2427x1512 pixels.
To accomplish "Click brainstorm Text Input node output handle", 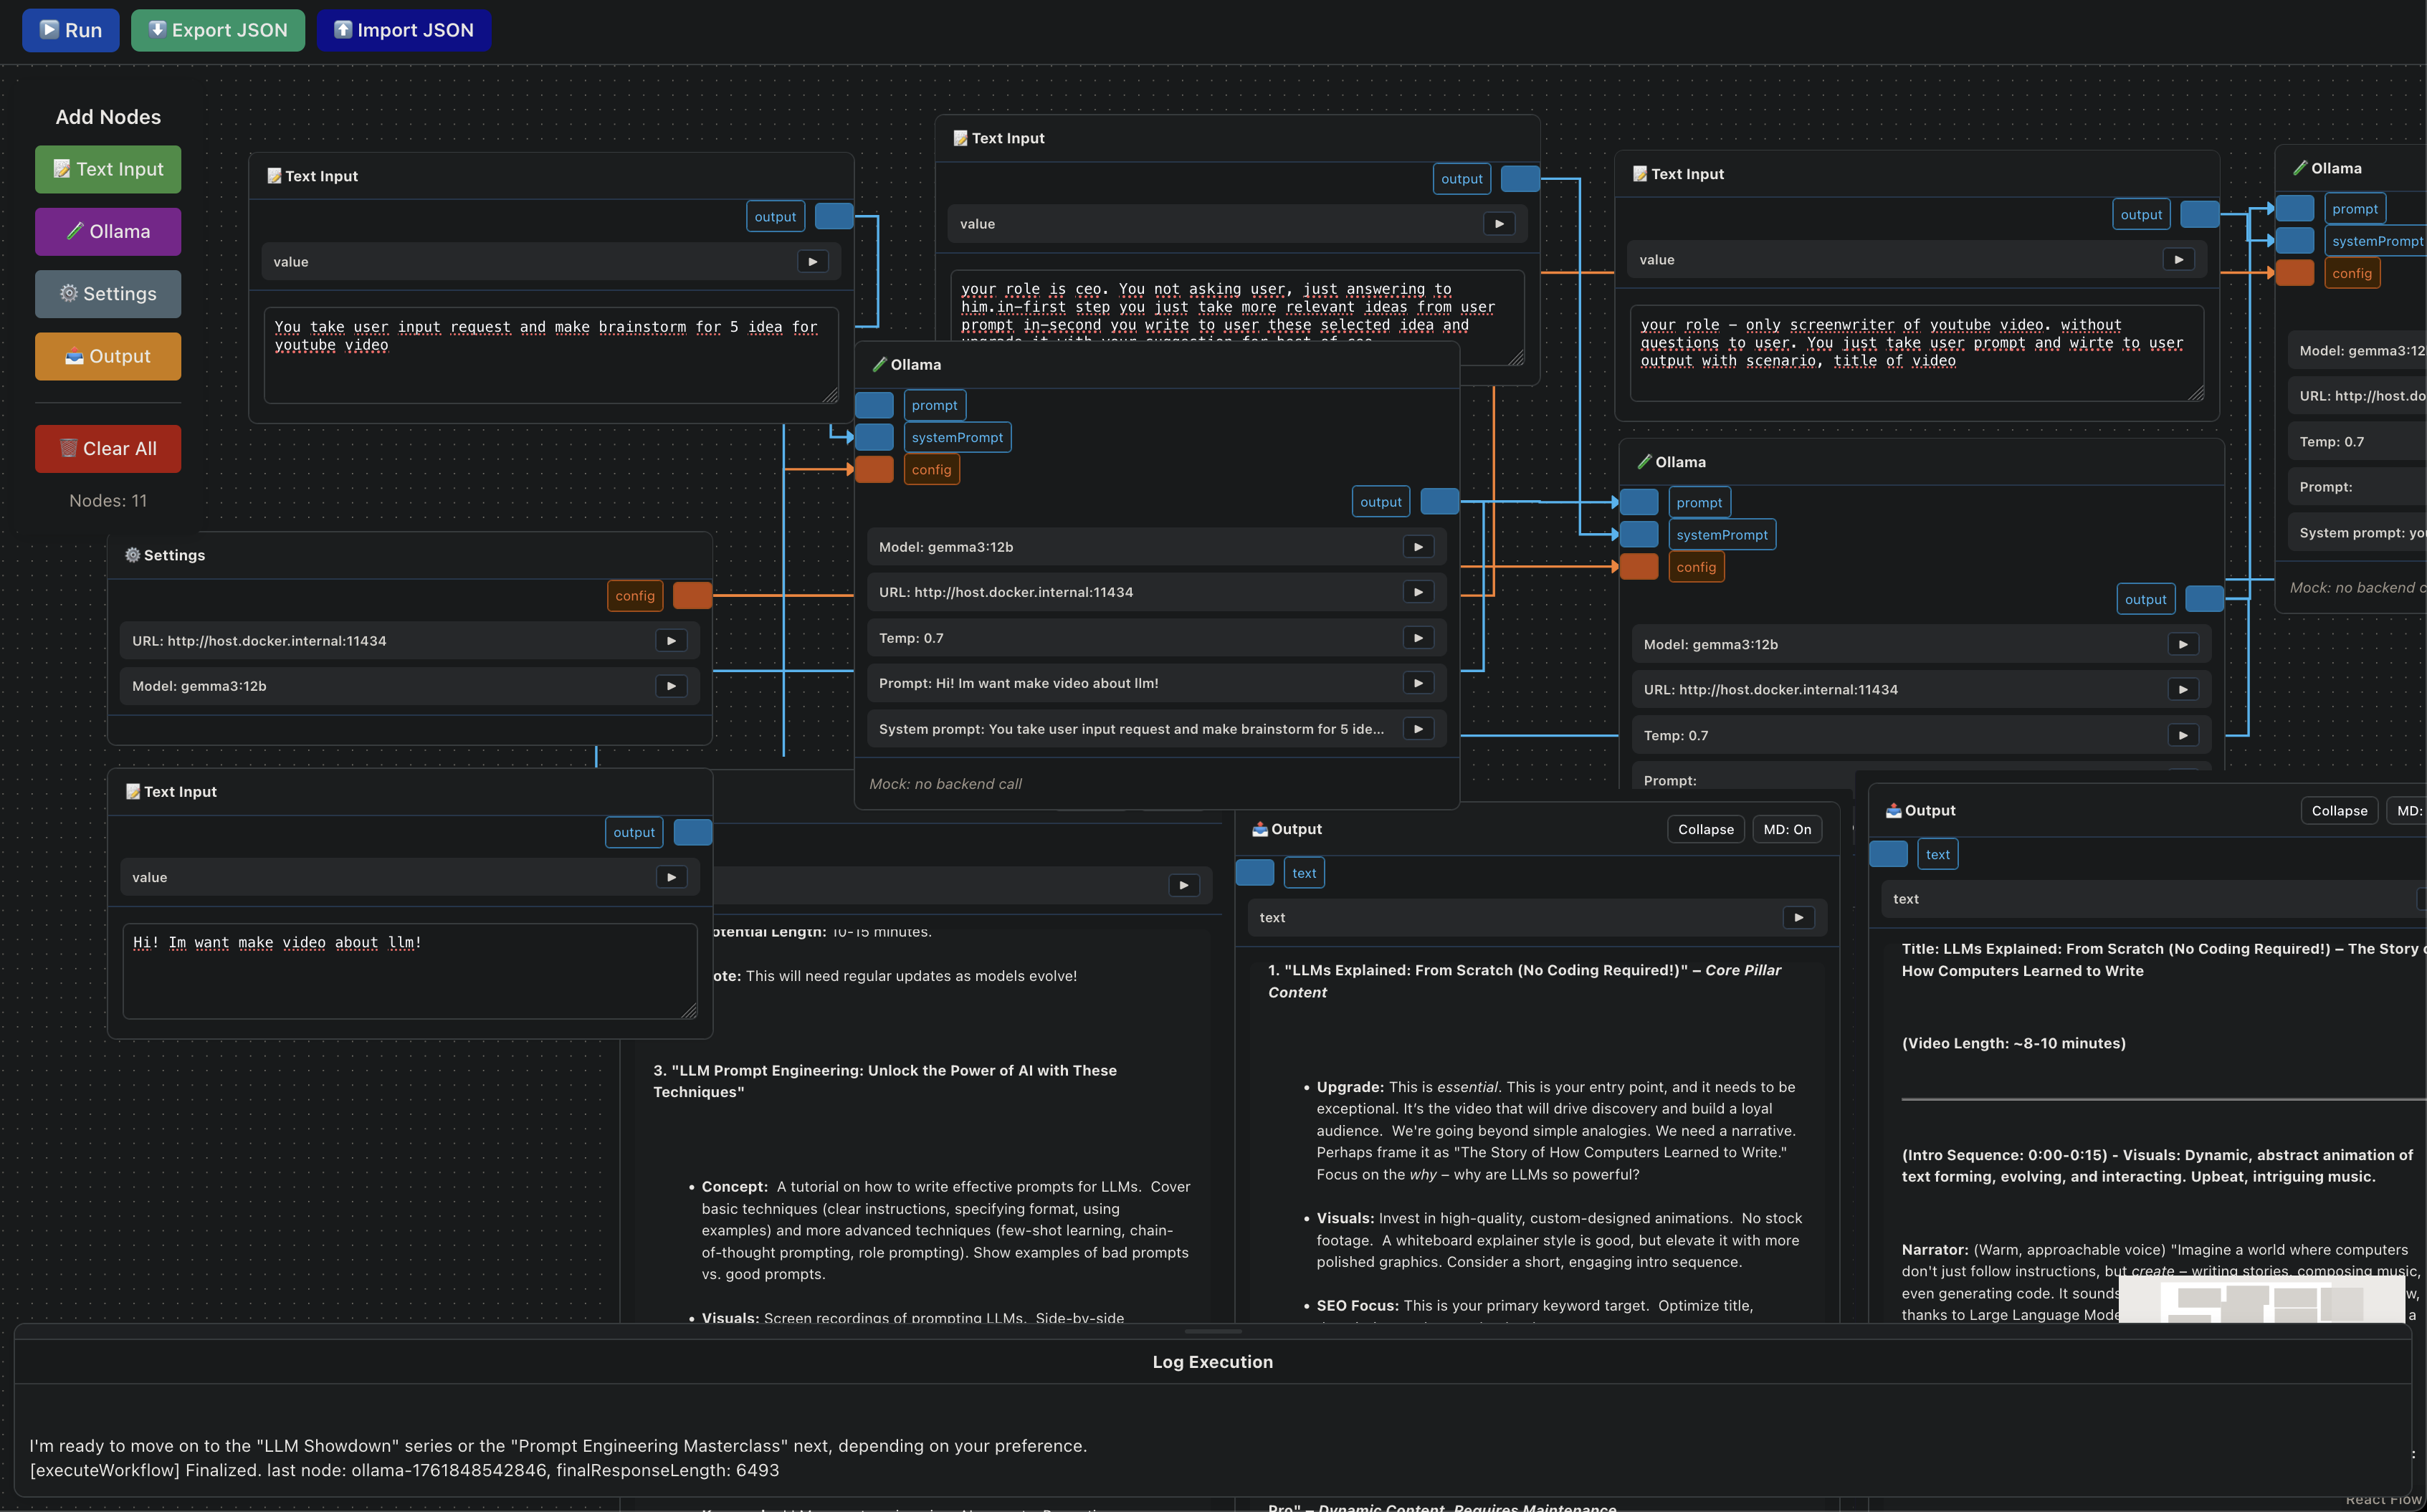I will tap(834, 216).
